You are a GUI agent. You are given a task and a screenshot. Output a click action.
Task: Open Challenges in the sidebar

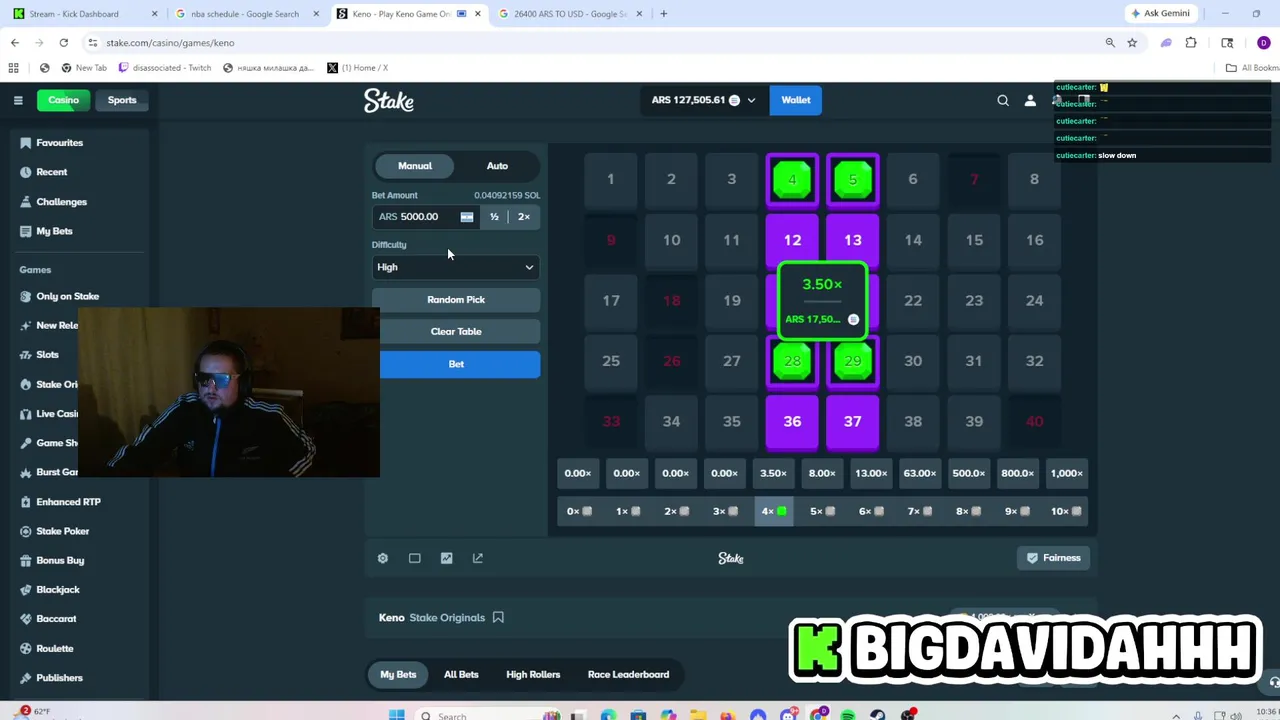pos(62,201)
